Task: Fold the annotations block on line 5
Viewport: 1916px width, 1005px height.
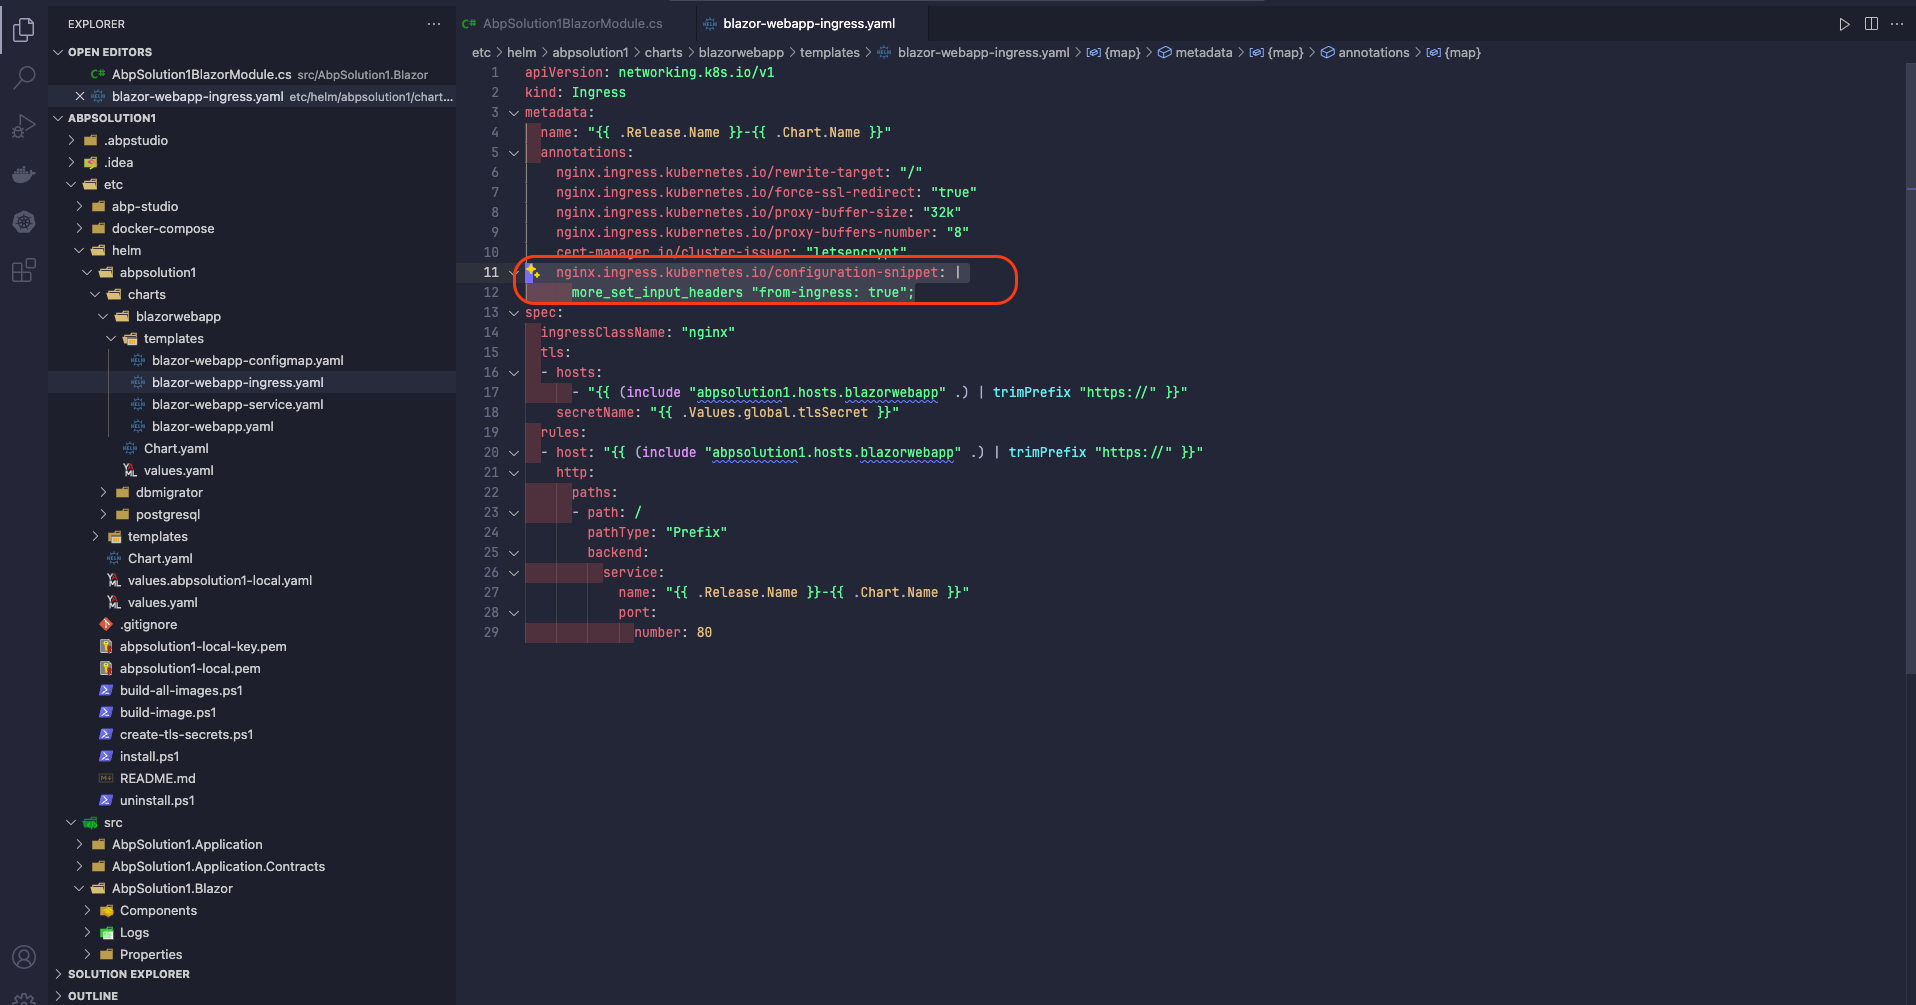Action: click(x=514, y=153)
